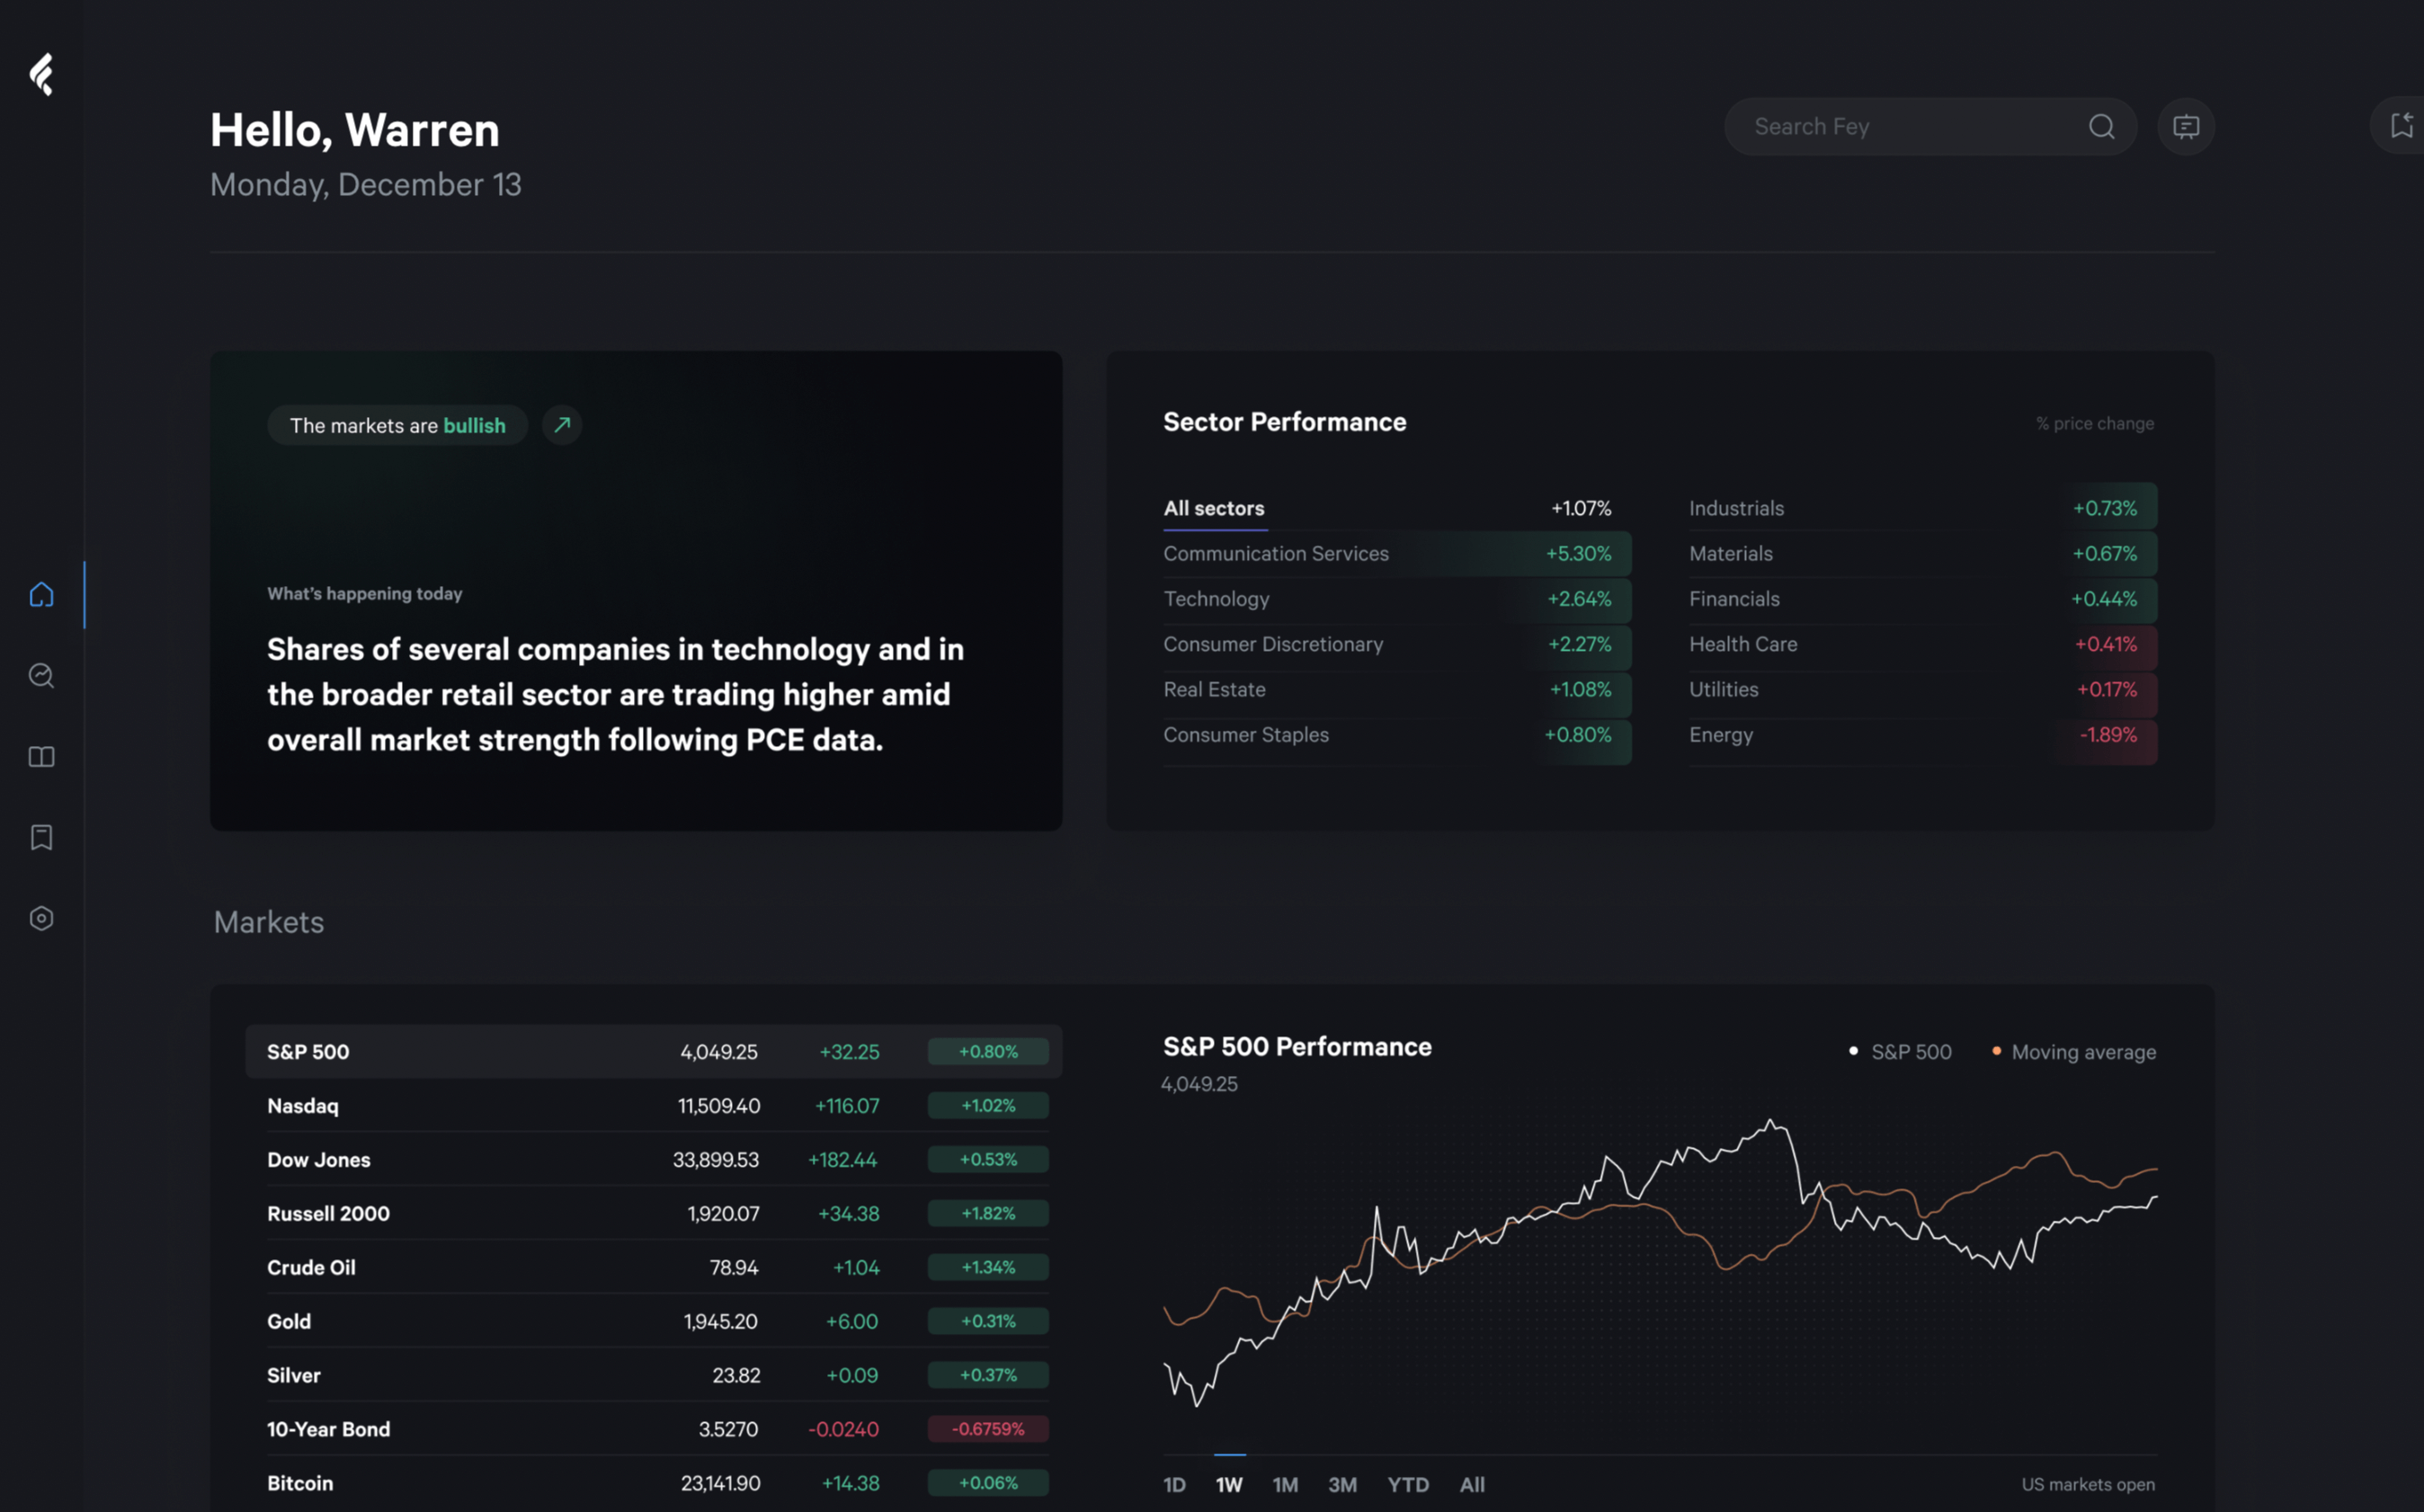
Task: Switch chart range to 1M
Action: [1285, 1485]
